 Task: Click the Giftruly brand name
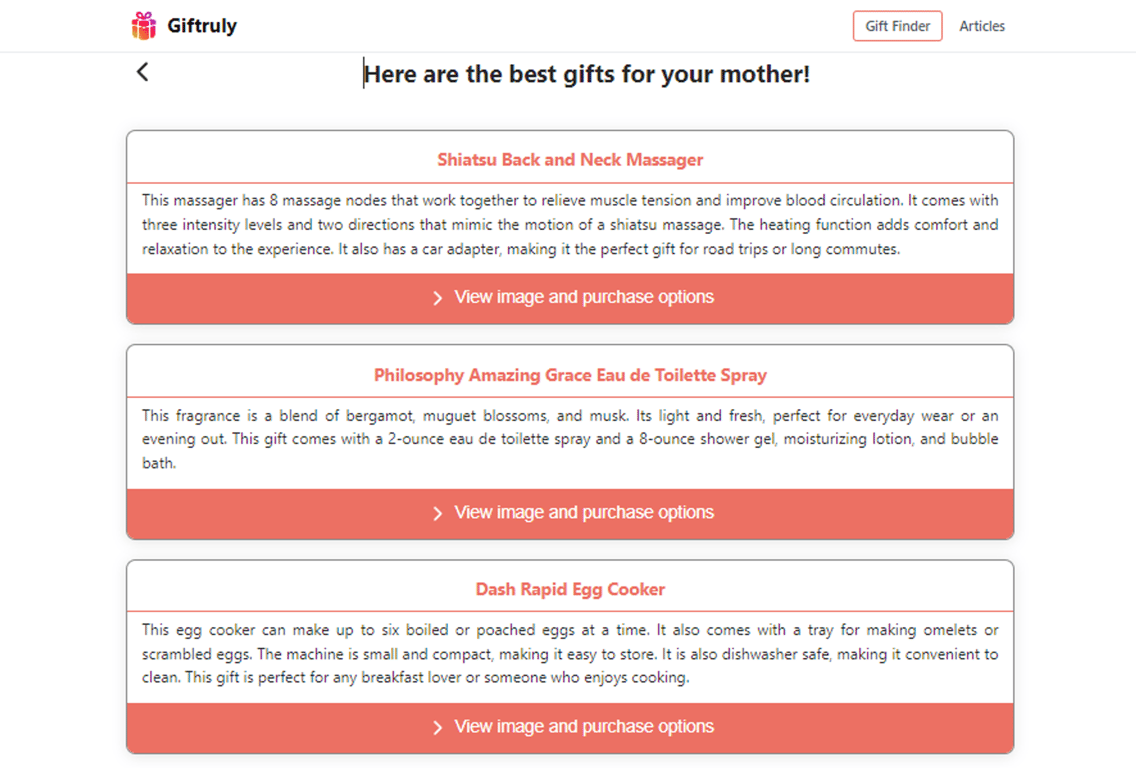click(x=202, y=26)
